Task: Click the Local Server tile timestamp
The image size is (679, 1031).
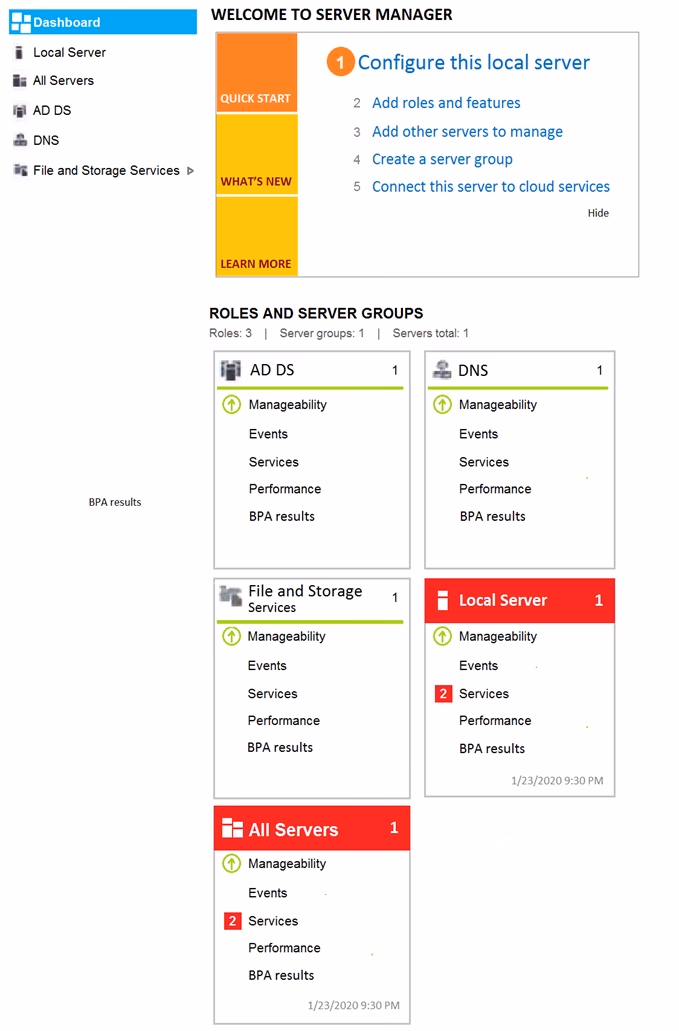Action: click(557, 780)
